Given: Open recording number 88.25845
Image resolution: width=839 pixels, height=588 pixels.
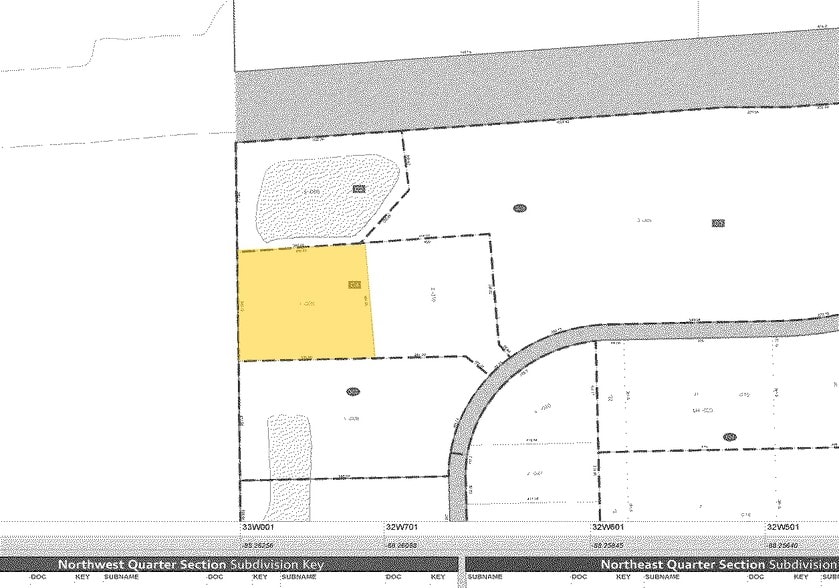Looking at the screenshot, I should click(x=606, y=546).
